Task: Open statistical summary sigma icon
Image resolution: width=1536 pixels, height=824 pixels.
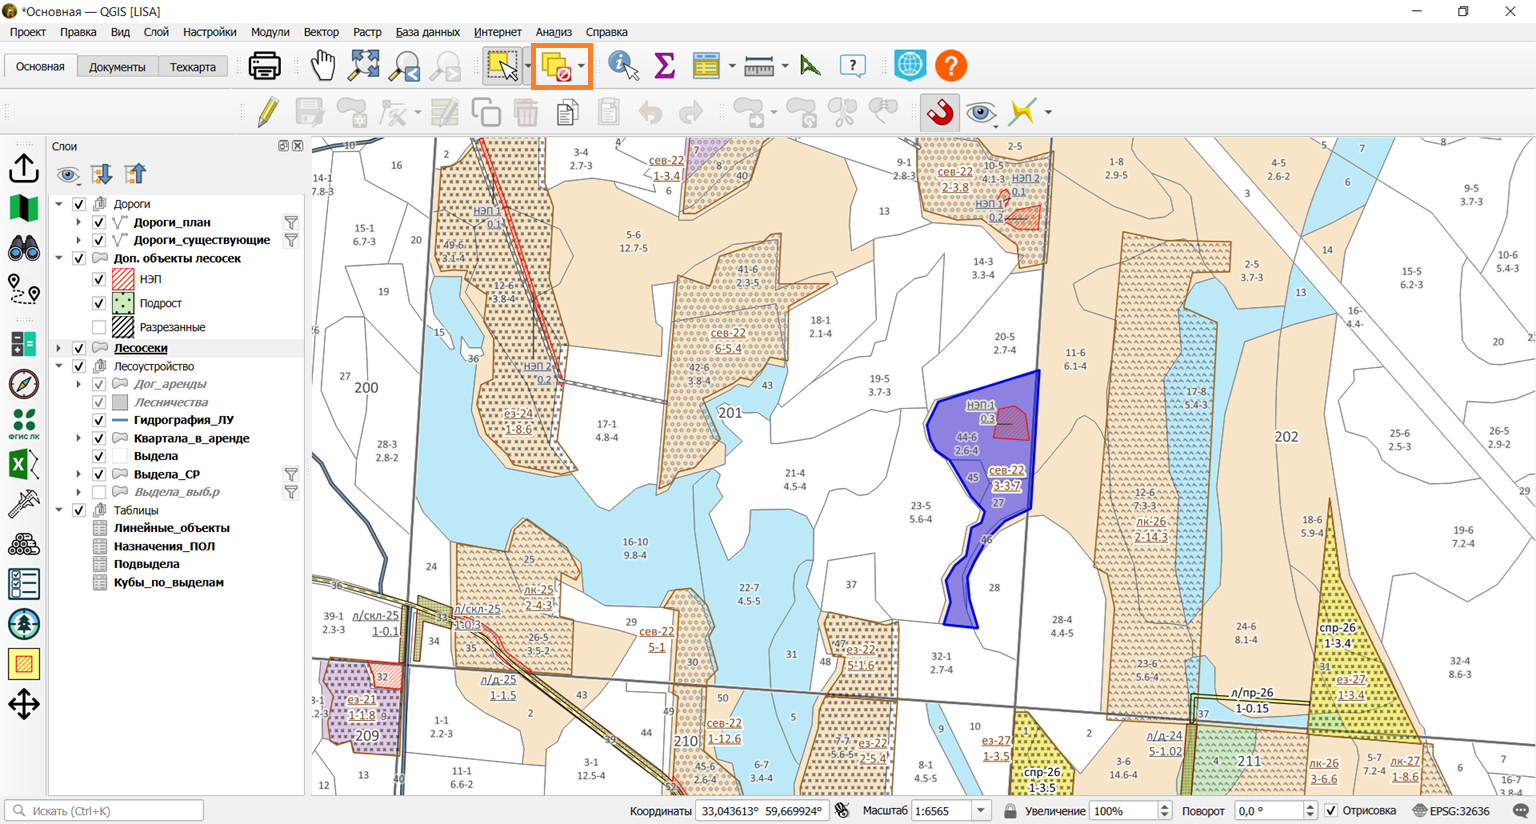Action: [664, 66]
